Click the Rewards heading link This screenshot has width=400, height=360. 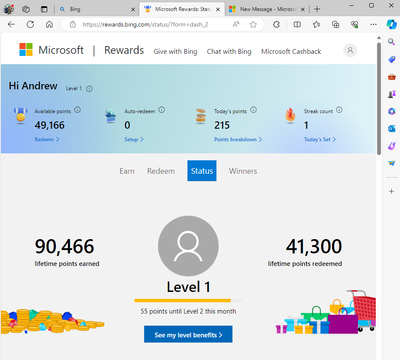[124, 50]
